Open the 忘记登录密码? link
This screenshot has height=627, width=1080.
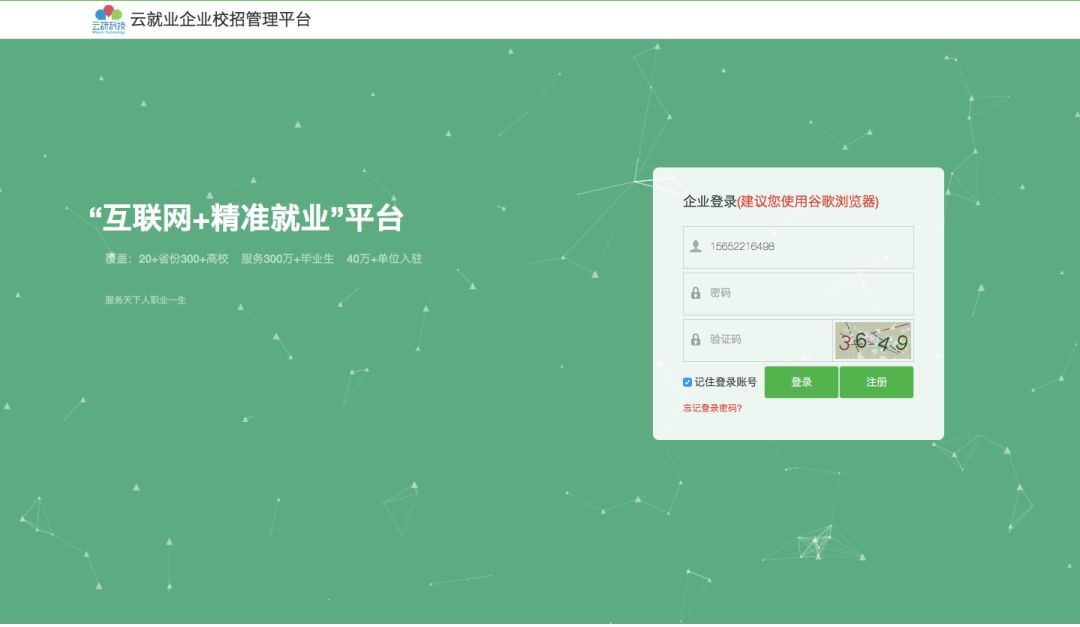click(712, 408)
